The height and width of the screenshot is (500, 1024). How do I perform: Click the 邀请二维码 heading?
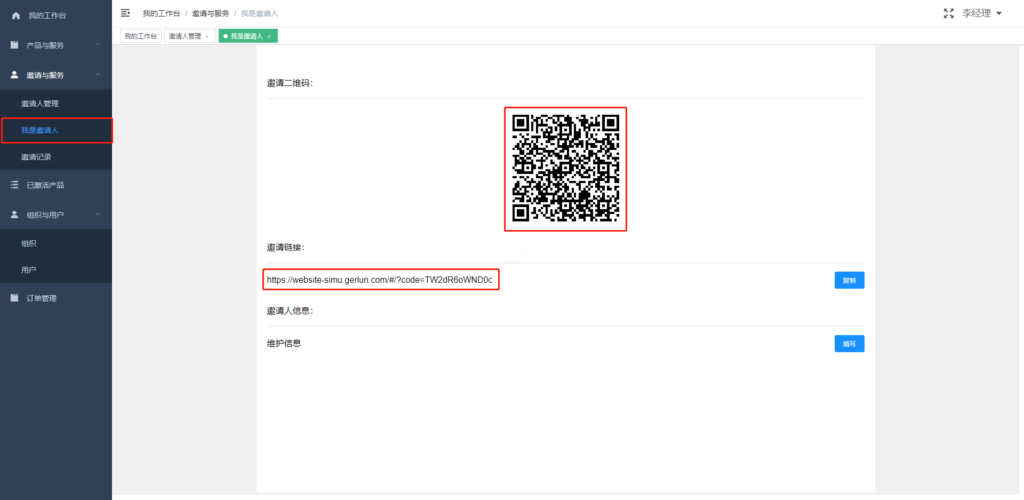[290, 83]
